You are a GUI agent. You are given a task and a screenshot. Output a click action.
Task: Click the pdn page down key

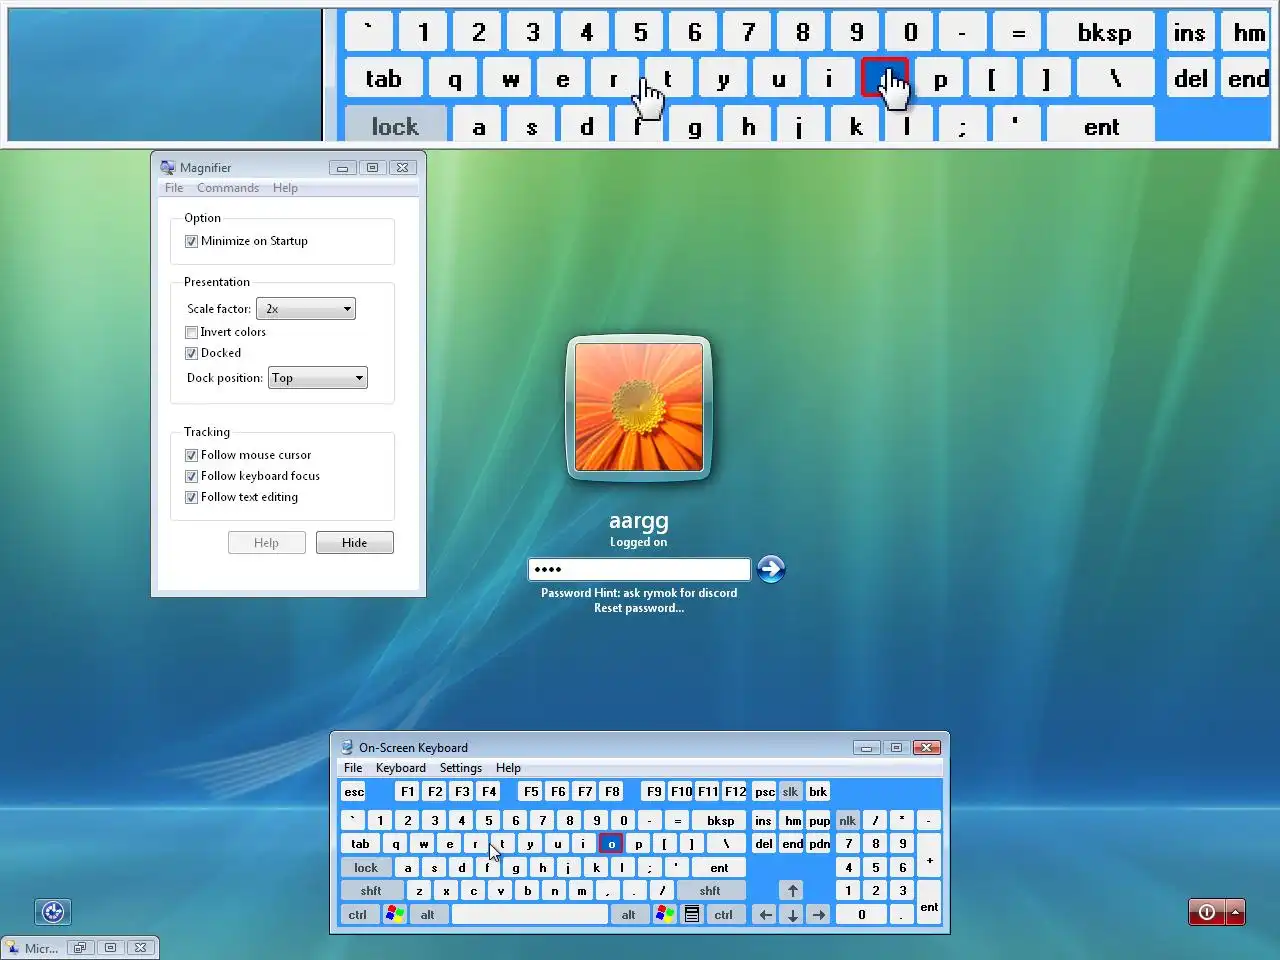[x=819, y=844]
